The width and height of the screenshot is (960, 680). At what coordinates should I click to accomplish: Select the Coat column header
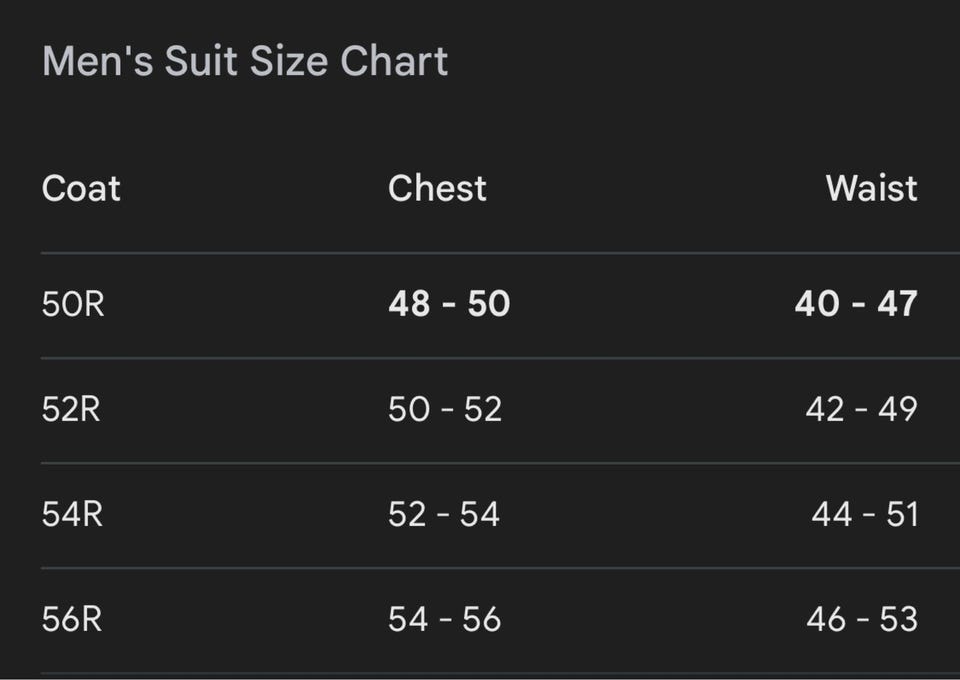[81, 189]
